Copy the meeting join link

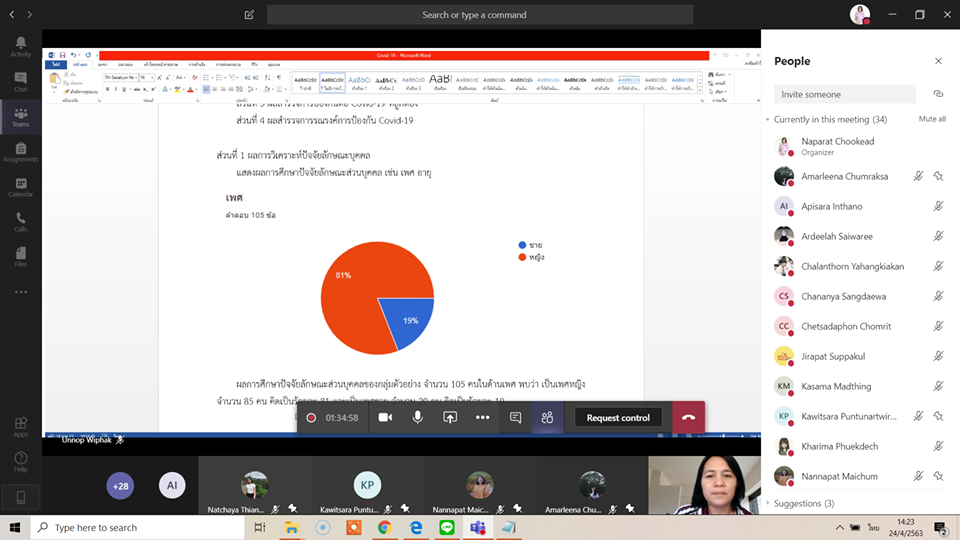938,94
